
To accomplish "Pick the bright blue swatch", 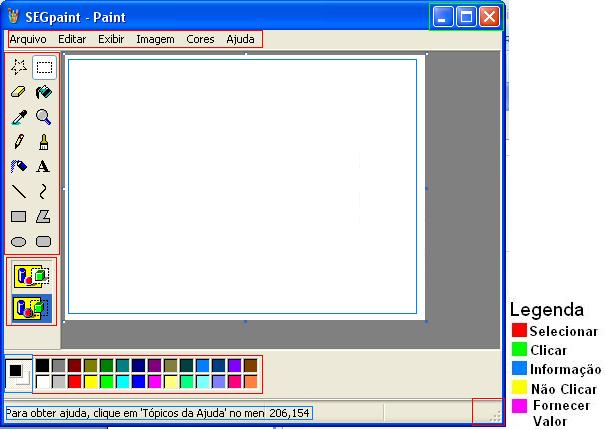I will point(139,382).
